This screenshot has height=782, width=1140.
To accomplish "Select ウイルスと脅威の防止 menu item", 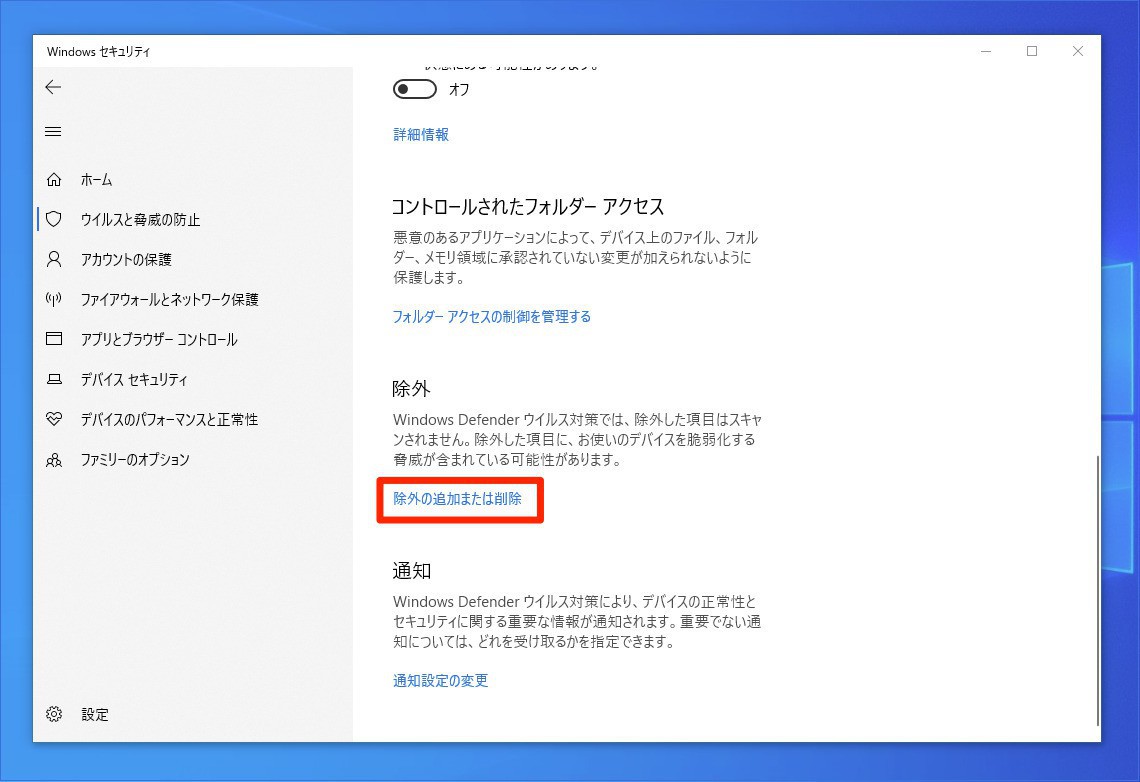I will tap(140, 219).
